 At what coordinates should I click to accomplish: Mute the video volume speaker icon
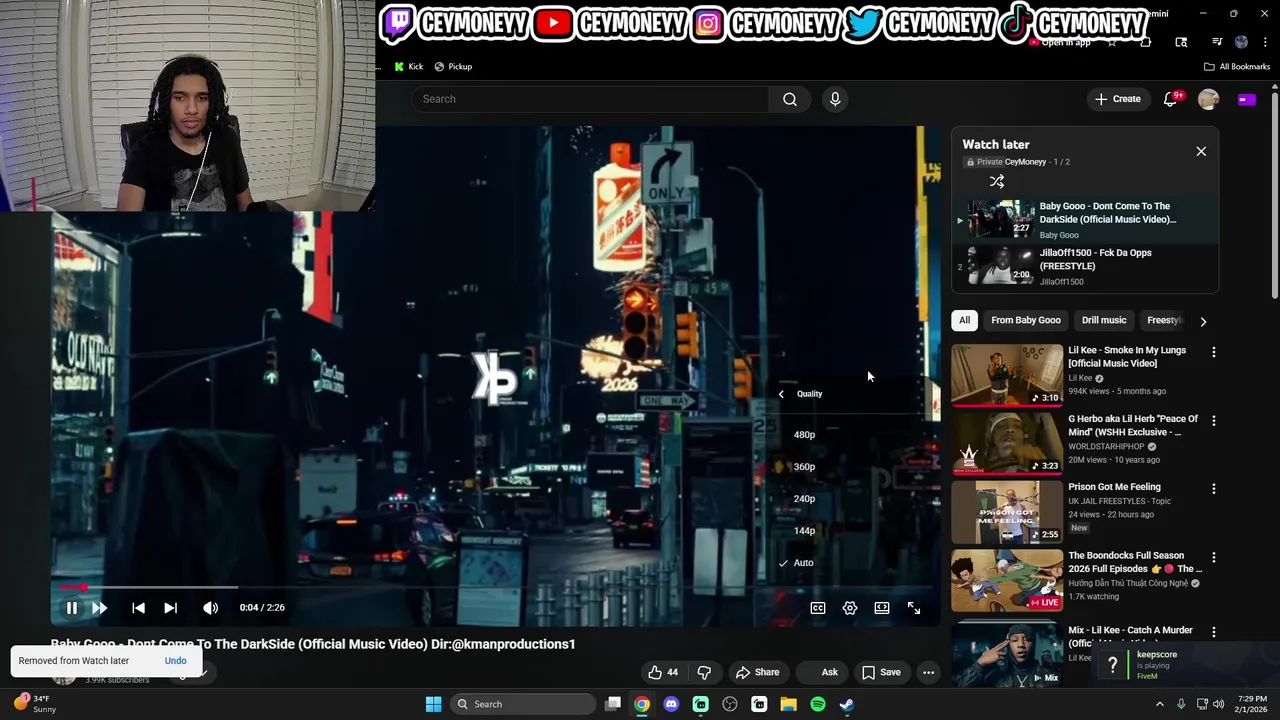pos(210,608)
